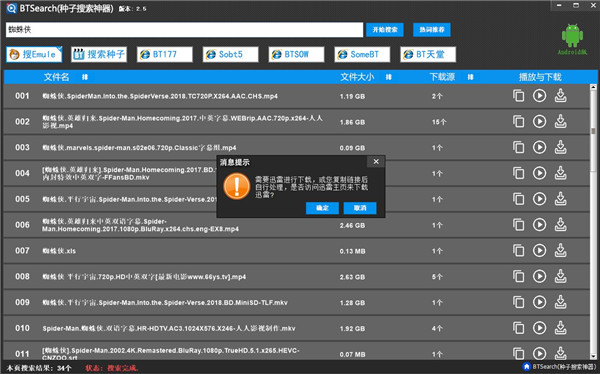Viewport: 600px width, 374px height.
Task: Play row 010 HR-HDTV mkv
Action: click(540, 328)
